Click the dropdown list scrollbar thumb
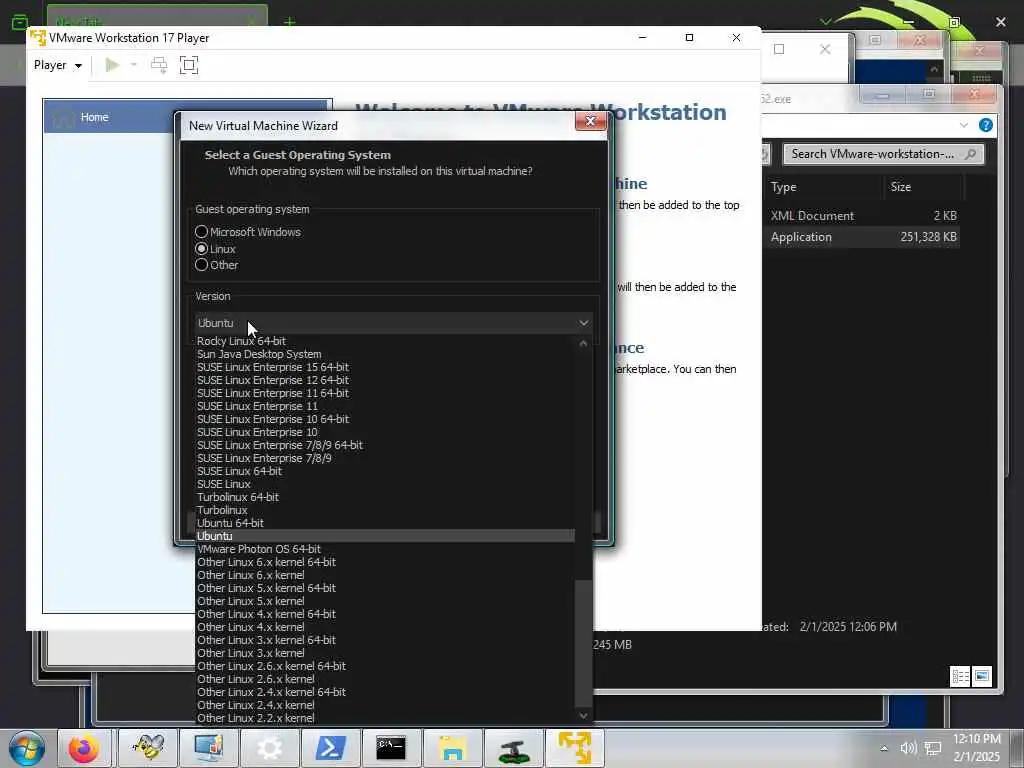The image size is (1024, 768). coord(583,643)
